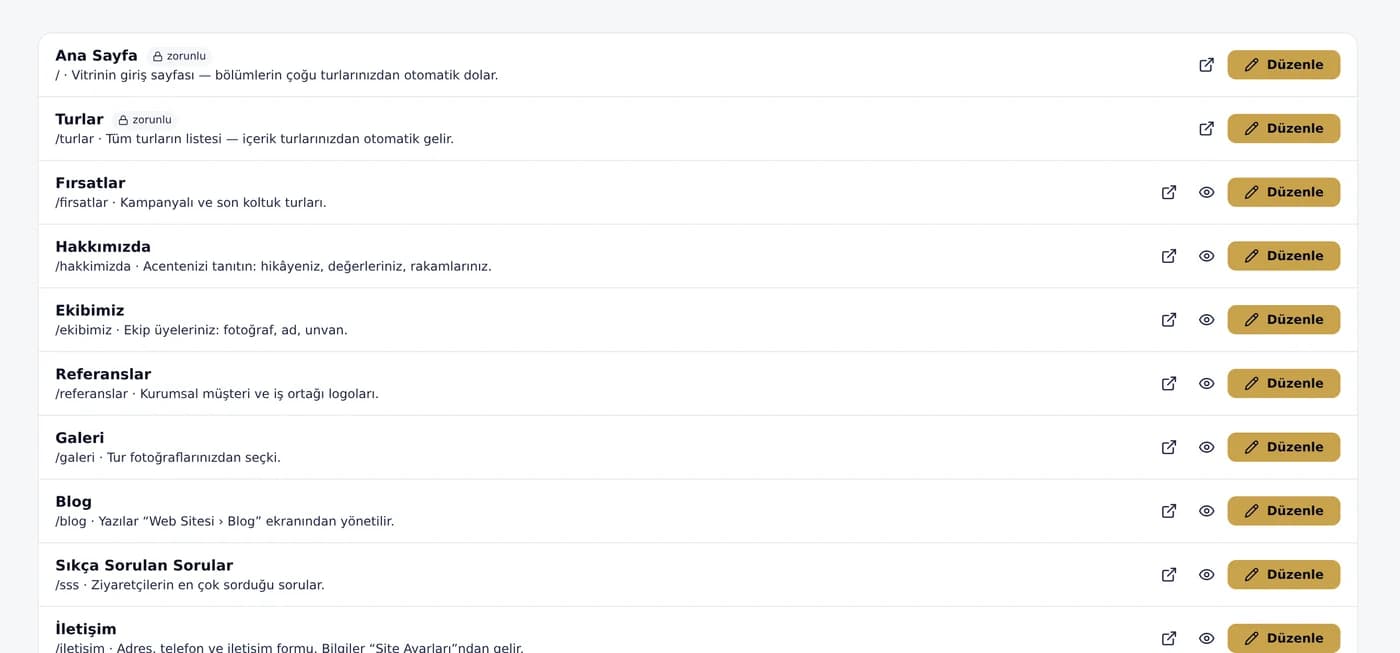Screen dimensions: 1400x653
Task: Click description '/sss · Ziyaretçilerin en çok sorduğu sorular.'
Action: pos(190,585)
